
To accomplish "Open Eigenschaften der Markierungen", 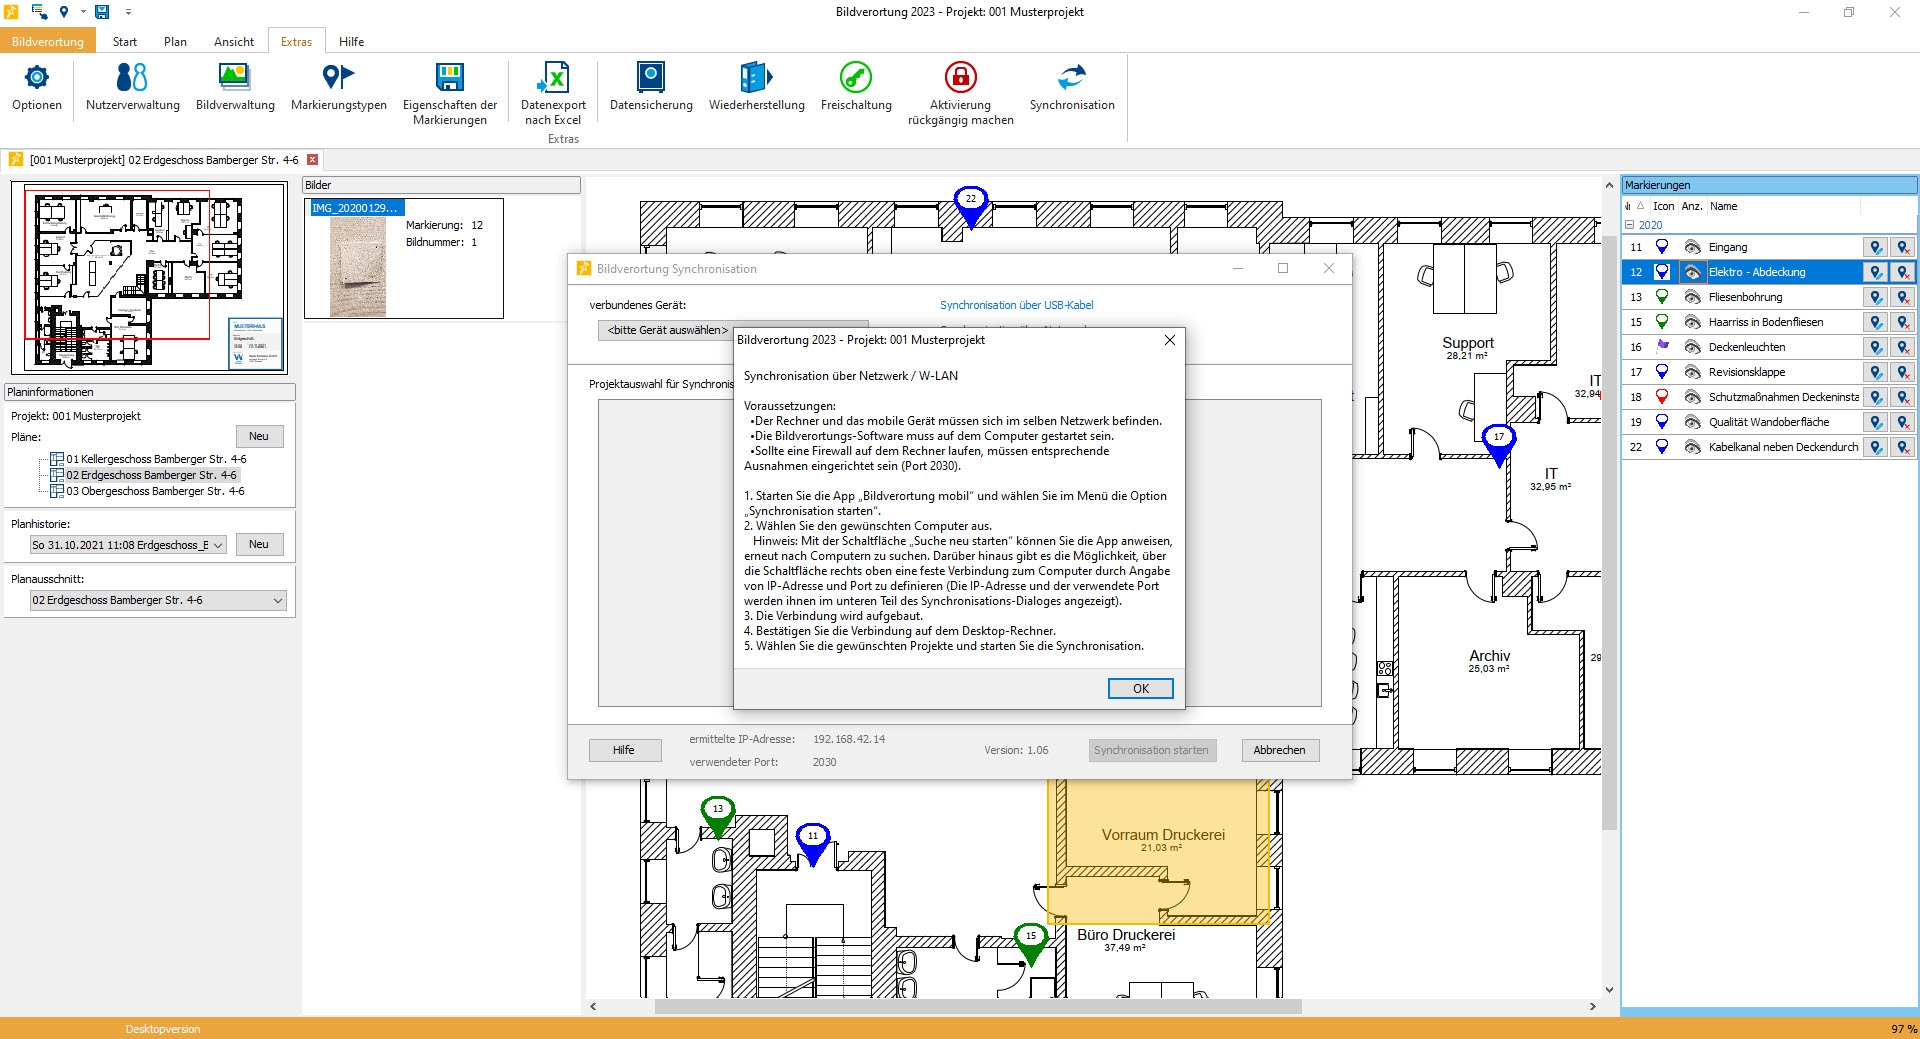I will click(450, 95).
